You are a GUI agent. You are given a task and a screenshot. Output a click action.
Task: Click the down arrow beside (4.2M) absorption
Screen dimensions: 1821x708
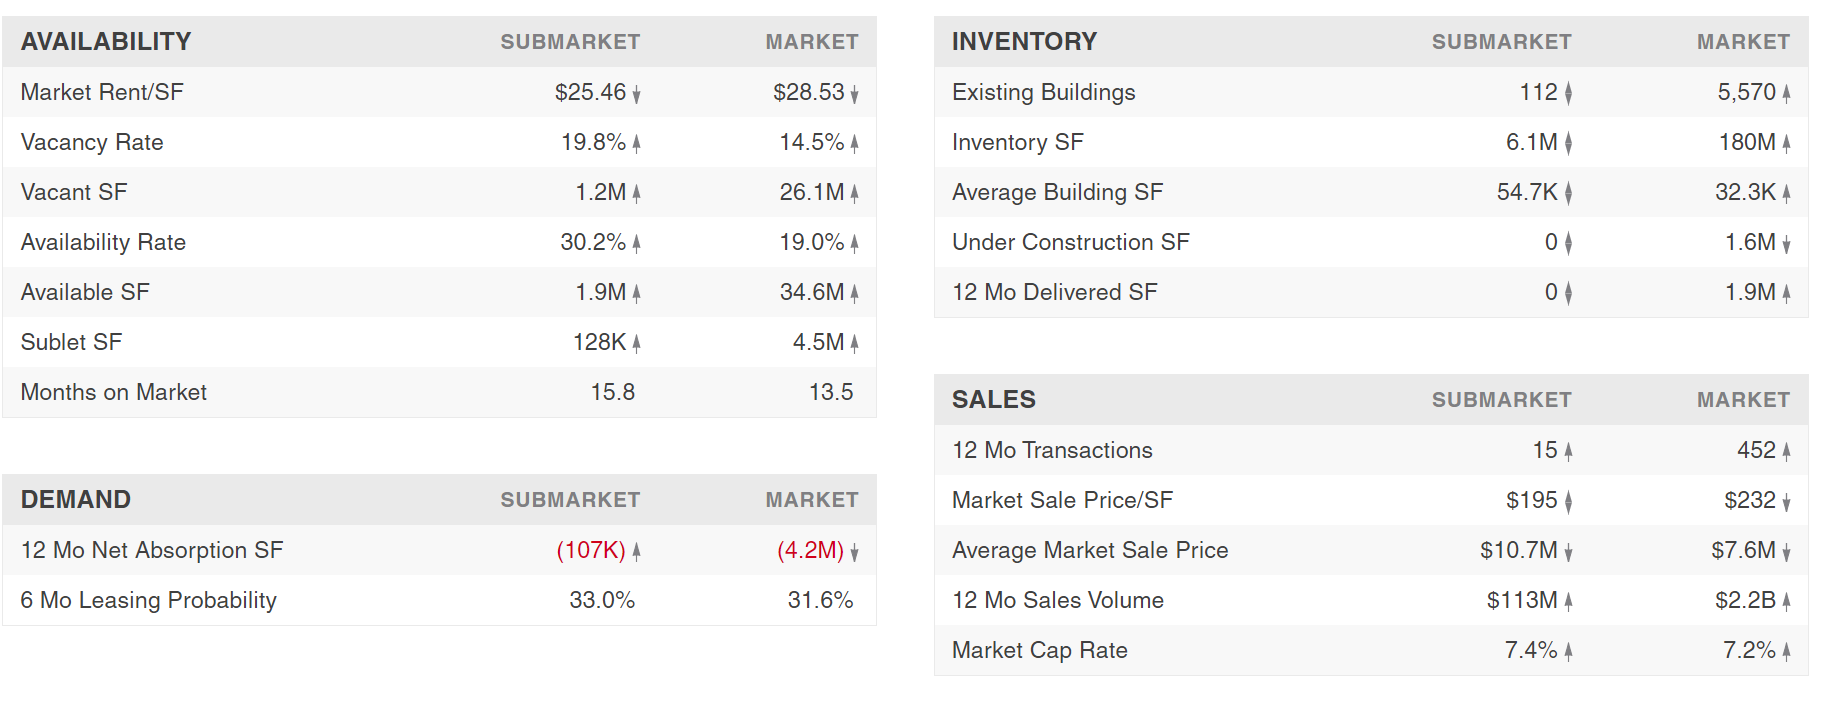pyautogui.click(x=854, y=552)
